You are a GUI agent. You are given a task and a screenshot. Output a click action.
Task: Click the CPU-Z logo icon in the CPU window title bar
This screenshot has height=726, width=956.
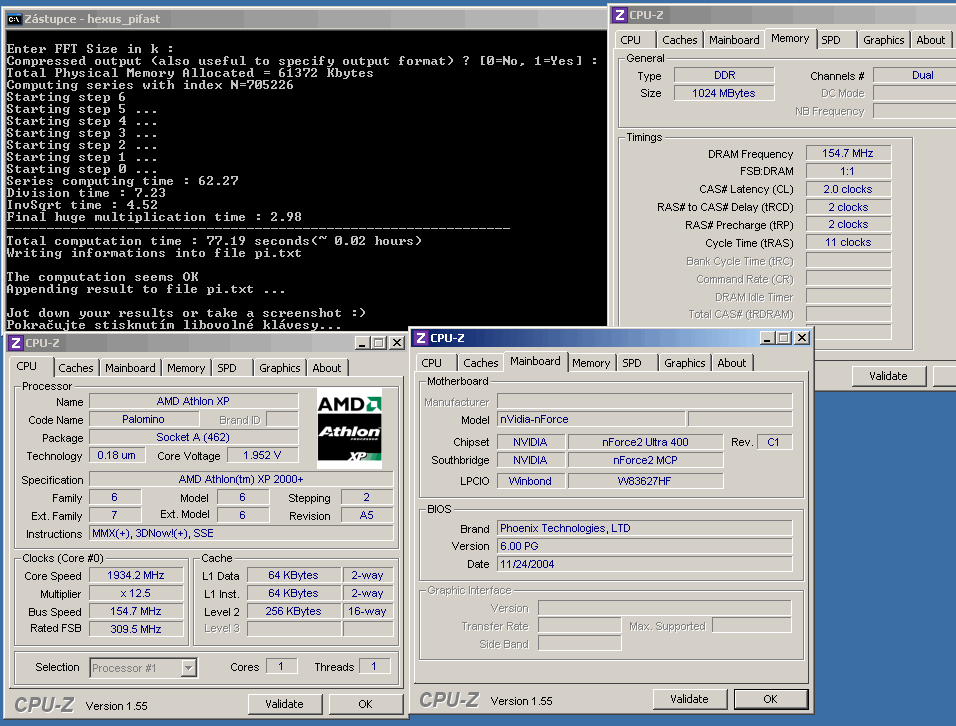(16, 343)
